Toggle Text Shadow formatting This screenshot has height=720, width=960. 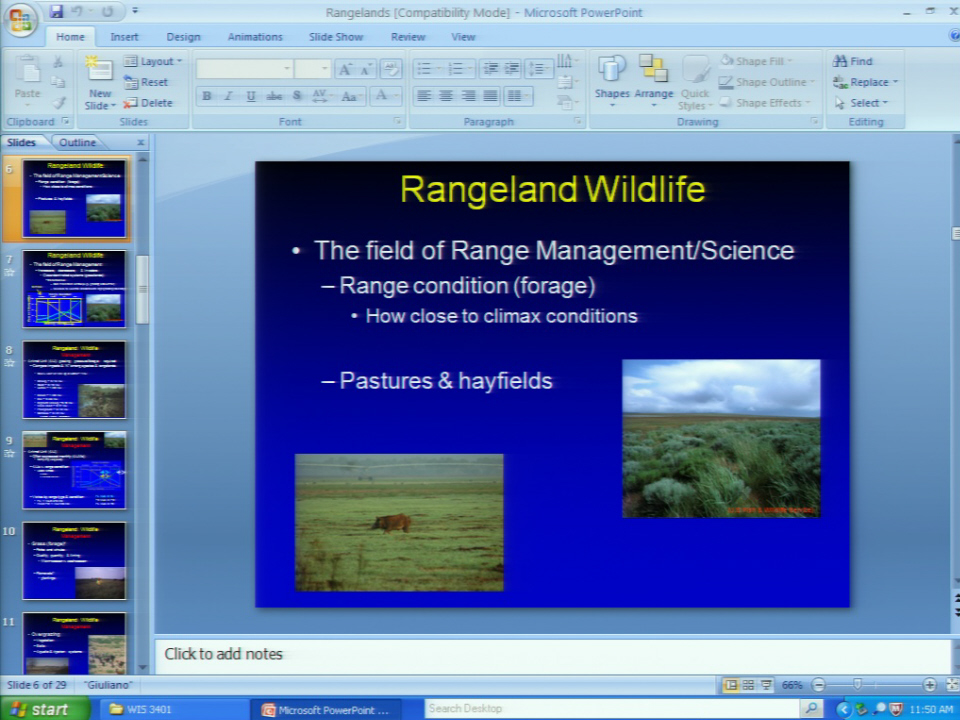tap(297, 96)
